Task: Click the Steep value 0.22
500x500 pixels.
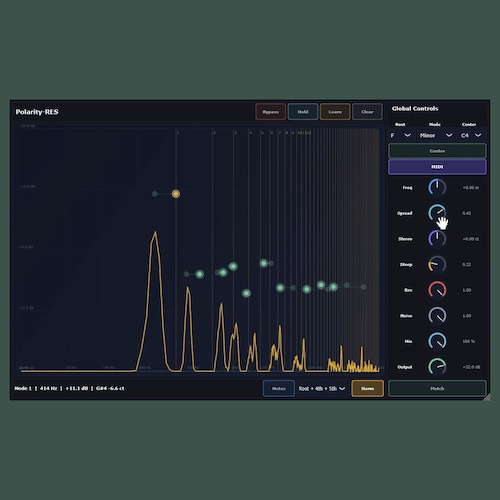Action: click(x=467, y=264)
